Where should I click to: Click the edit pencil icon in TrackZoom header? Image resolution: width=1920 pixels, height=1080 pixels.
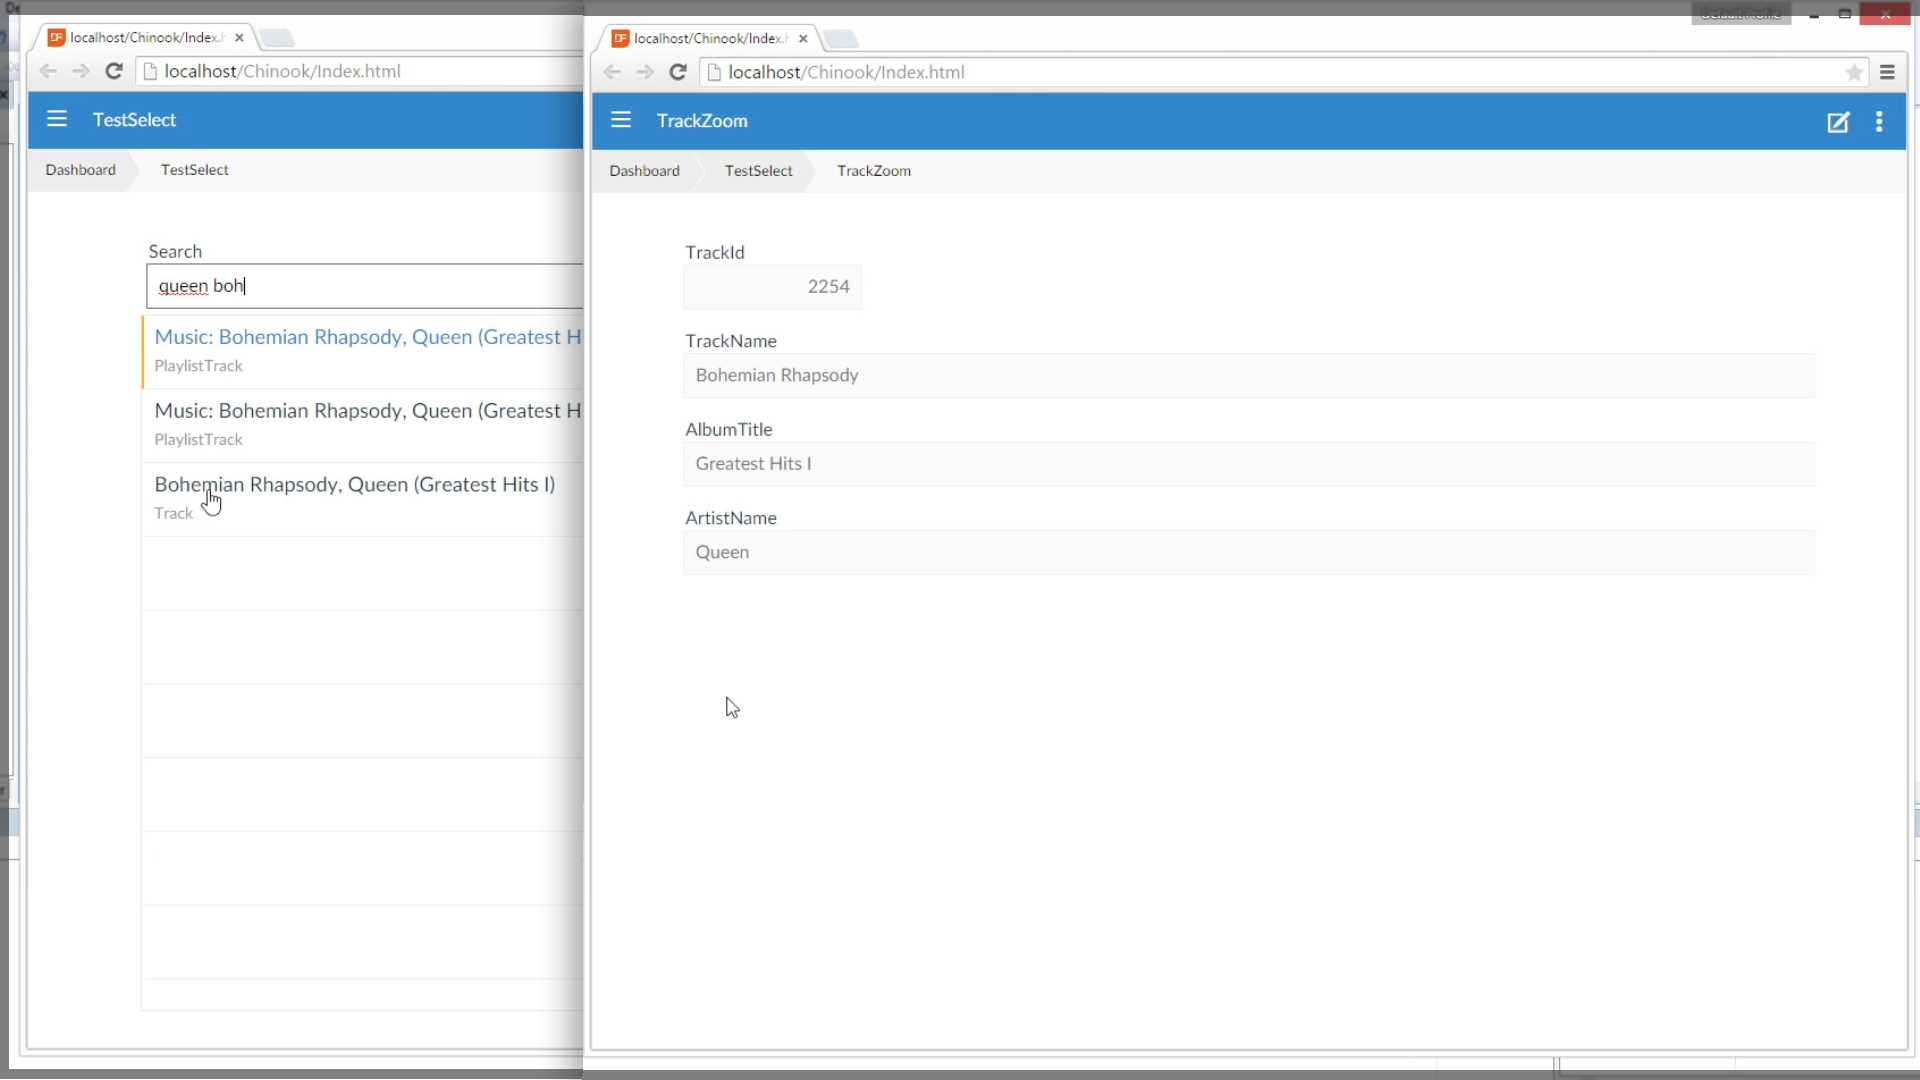[1838, 122]
